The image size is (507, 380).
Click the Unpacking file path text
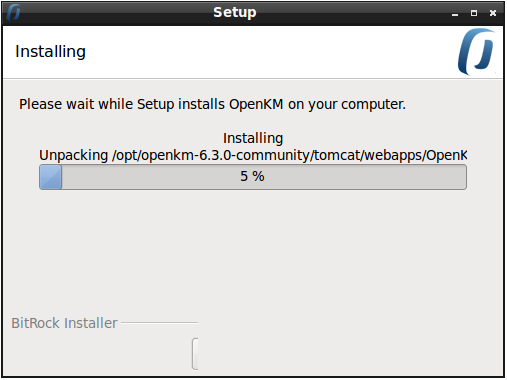tap(253, 155)
